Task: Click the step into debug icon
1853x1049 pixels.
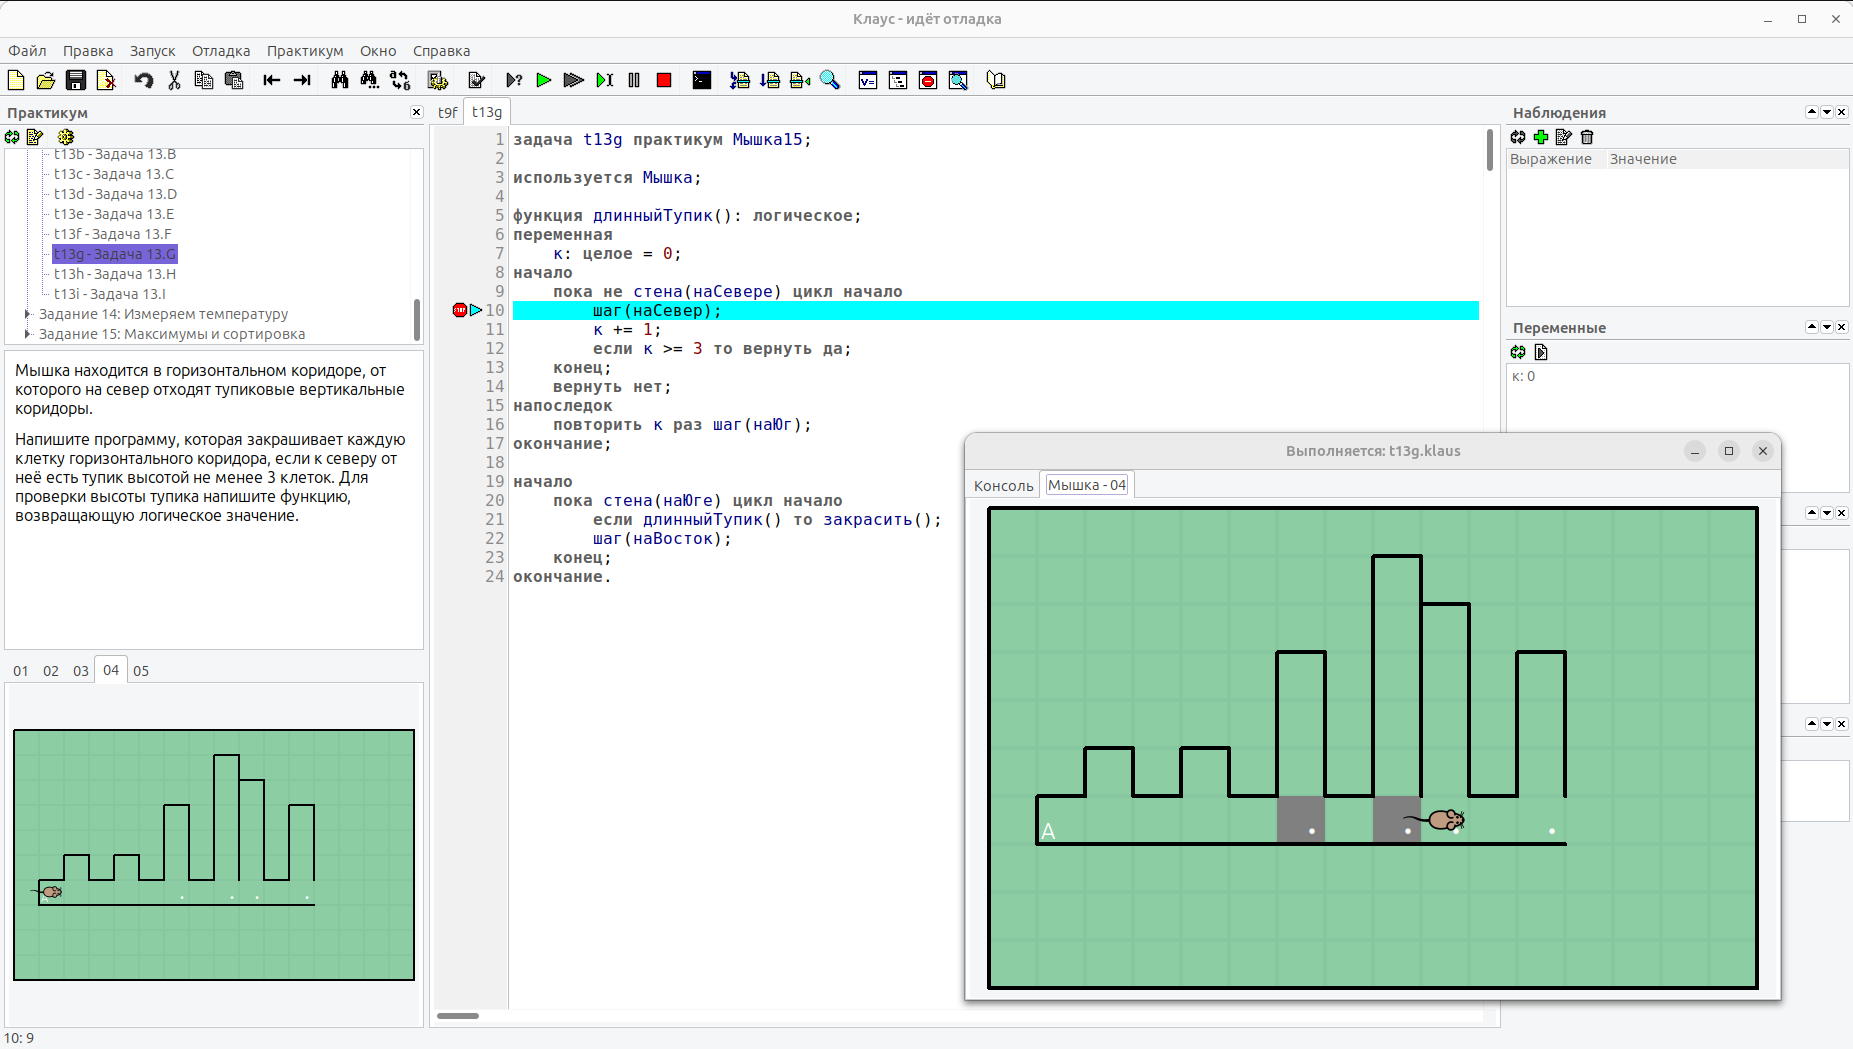Action: tap(740, 80)
